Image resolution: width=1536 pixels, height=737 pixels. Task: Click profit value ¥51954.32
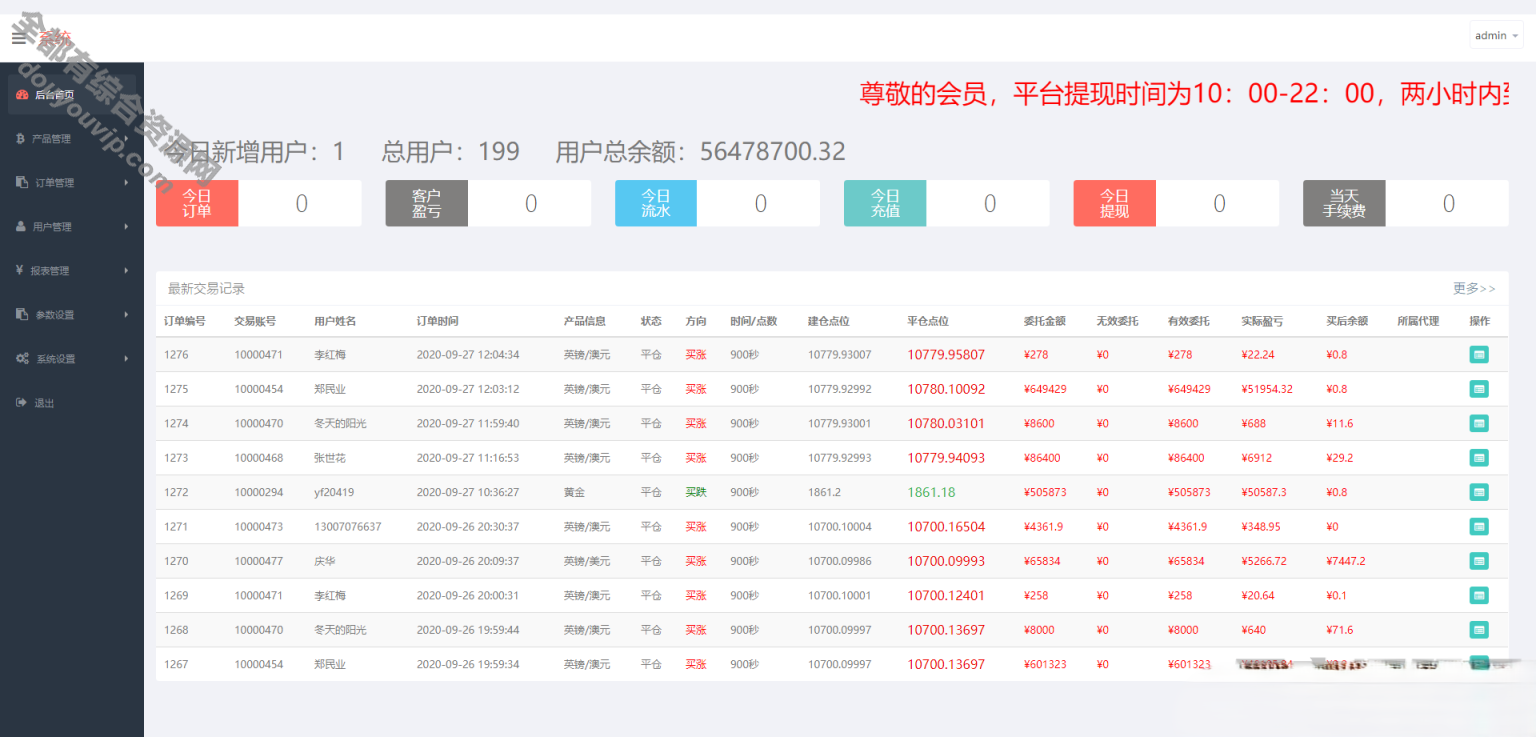(x=1267, y=389)
